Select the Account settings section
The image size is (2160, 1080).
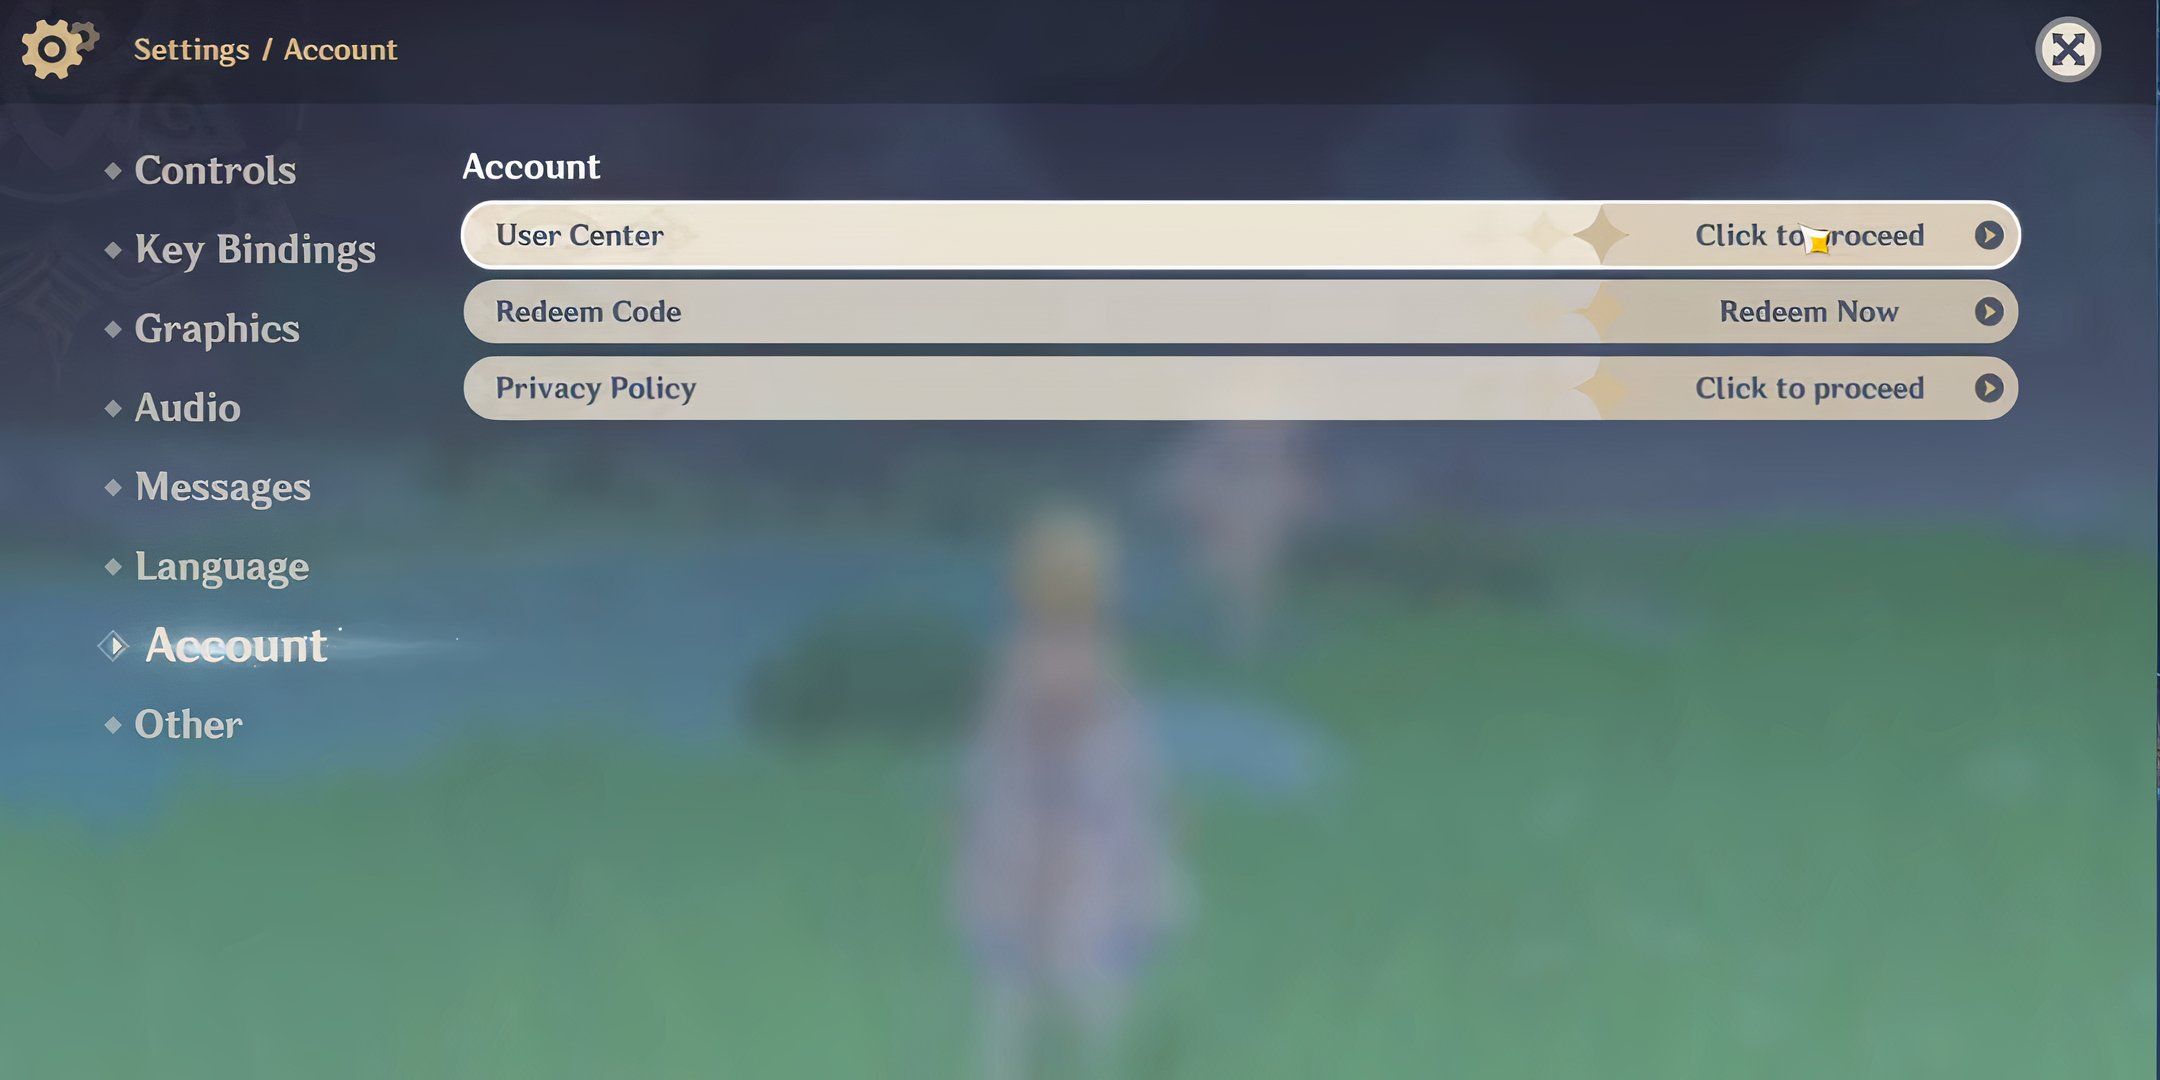(x=234, y=643)
